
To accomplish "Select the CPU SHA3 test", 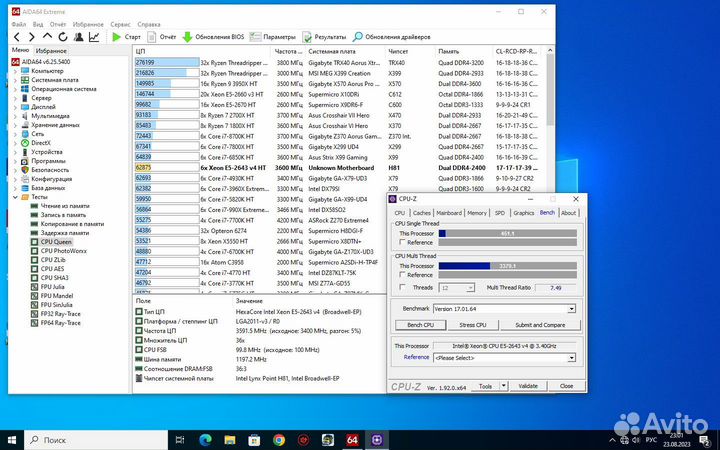I will point(54,278).
